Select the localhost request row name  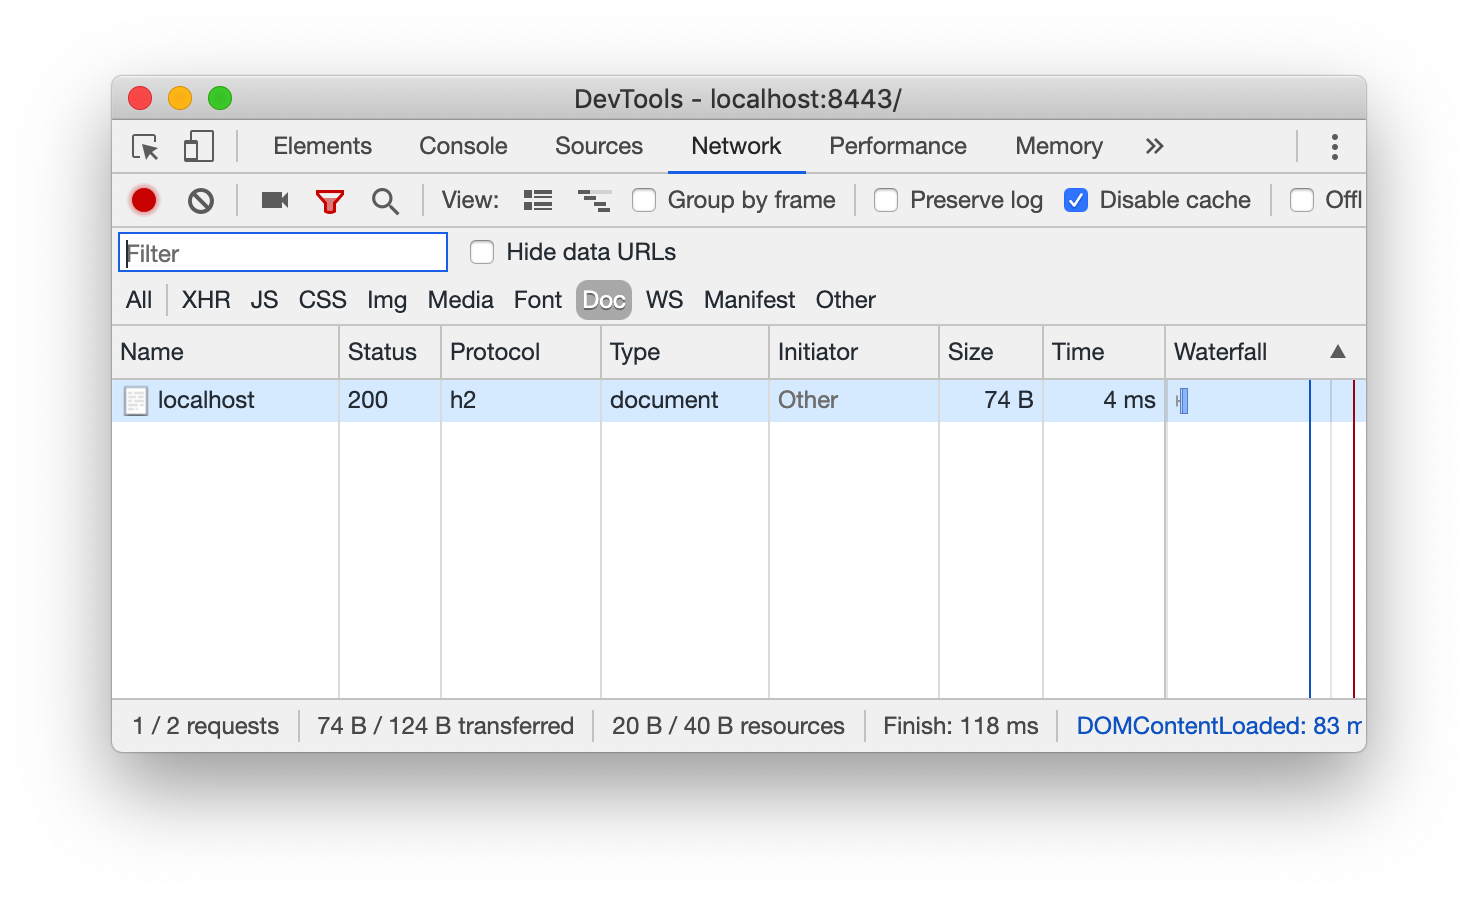pos(206,400)
